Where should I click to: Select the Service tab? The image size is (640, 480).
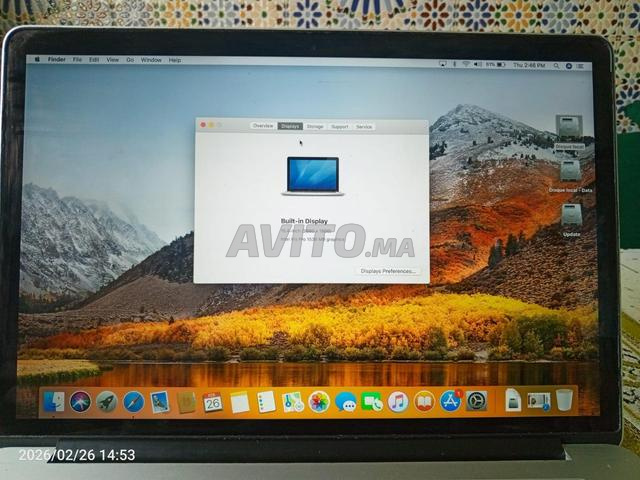[x=364, y=126]
